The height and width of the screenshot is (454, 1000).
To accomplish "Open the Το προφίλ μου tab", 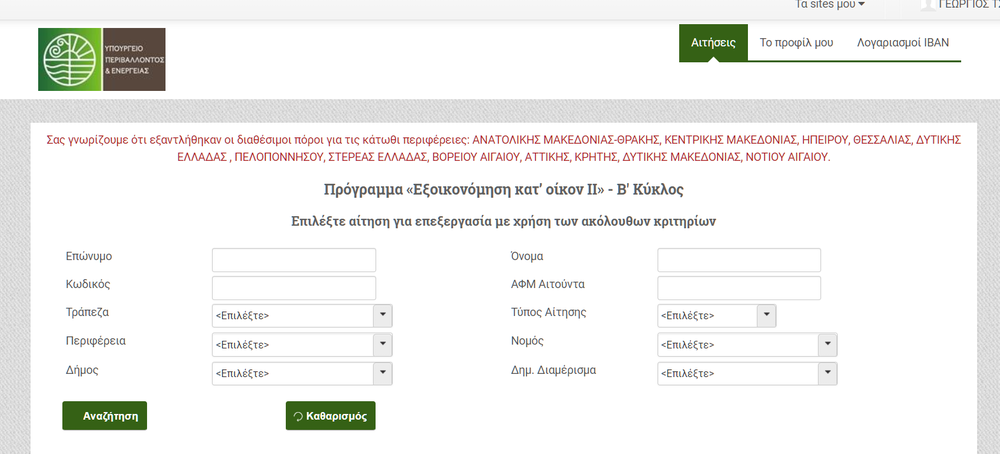I will (796, 43).
